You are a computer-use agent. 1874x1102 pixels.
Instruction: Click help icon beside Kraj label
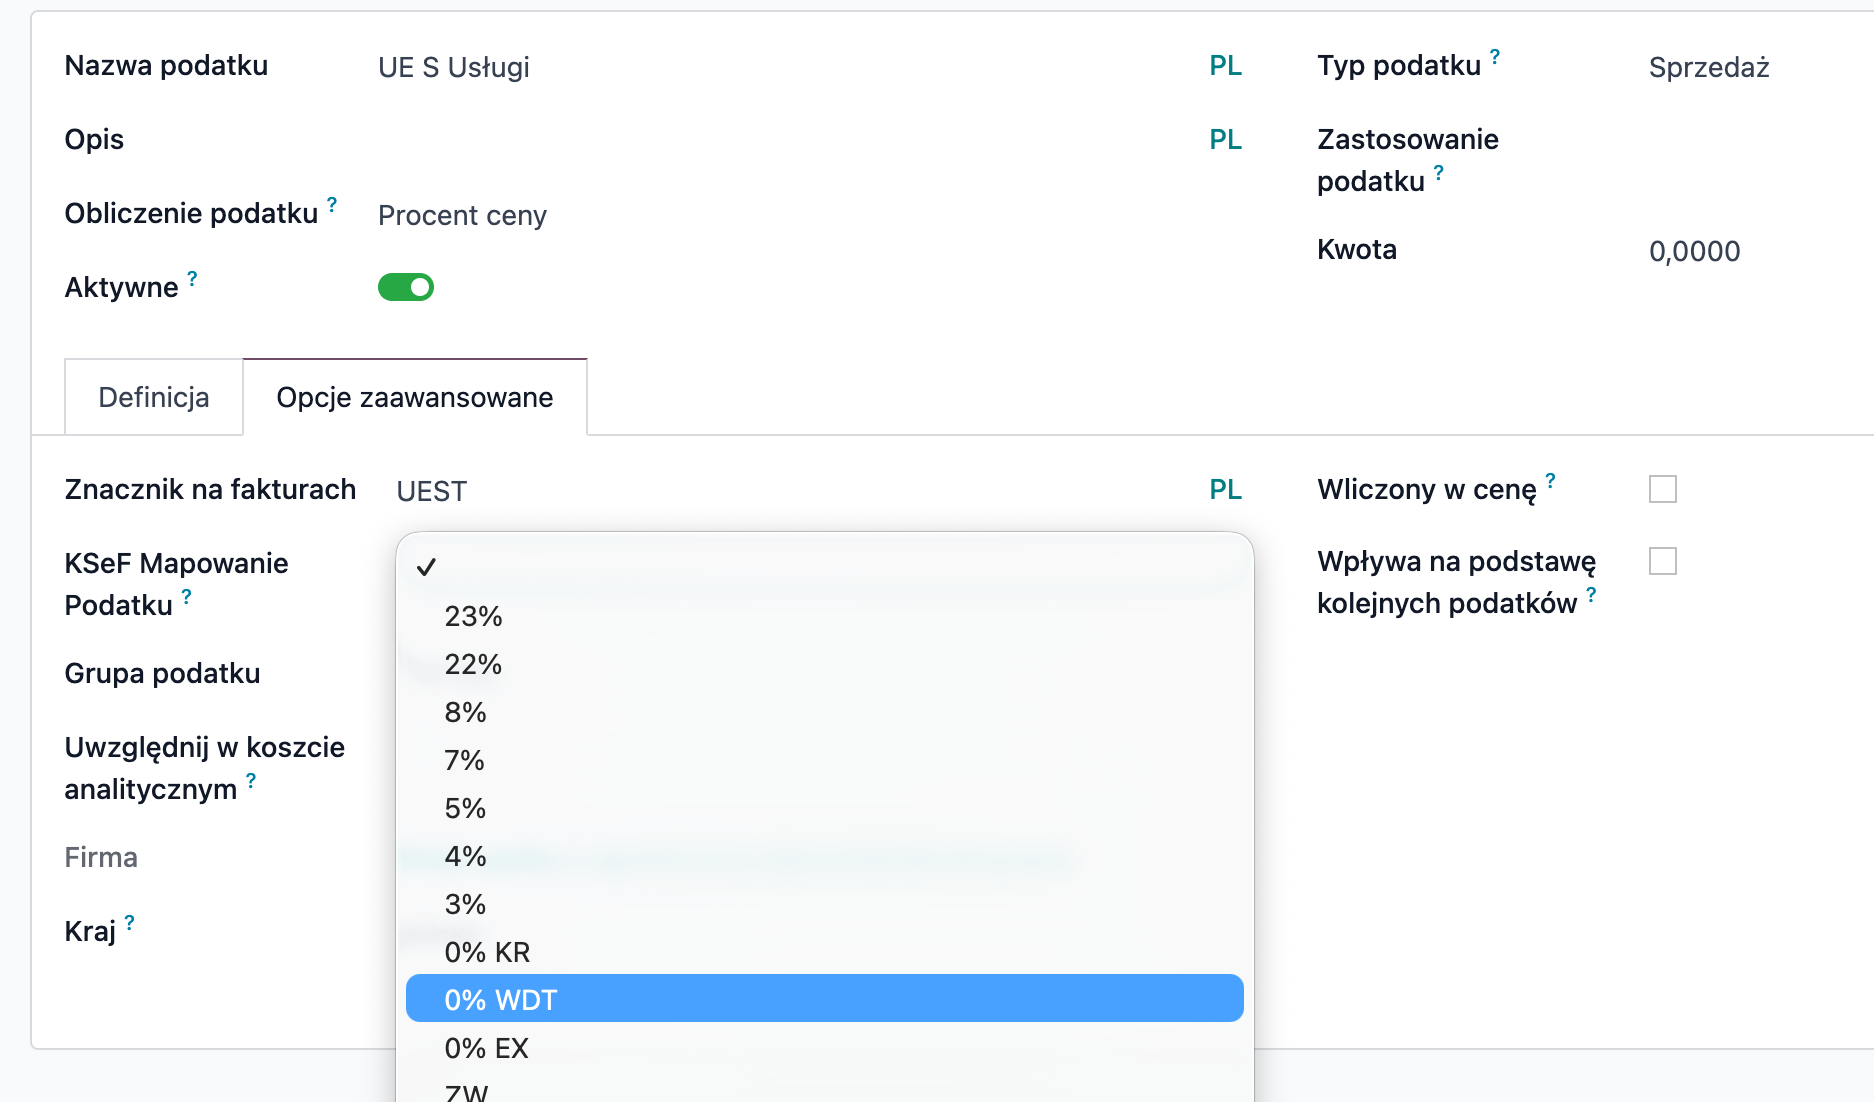pos(130,923)
